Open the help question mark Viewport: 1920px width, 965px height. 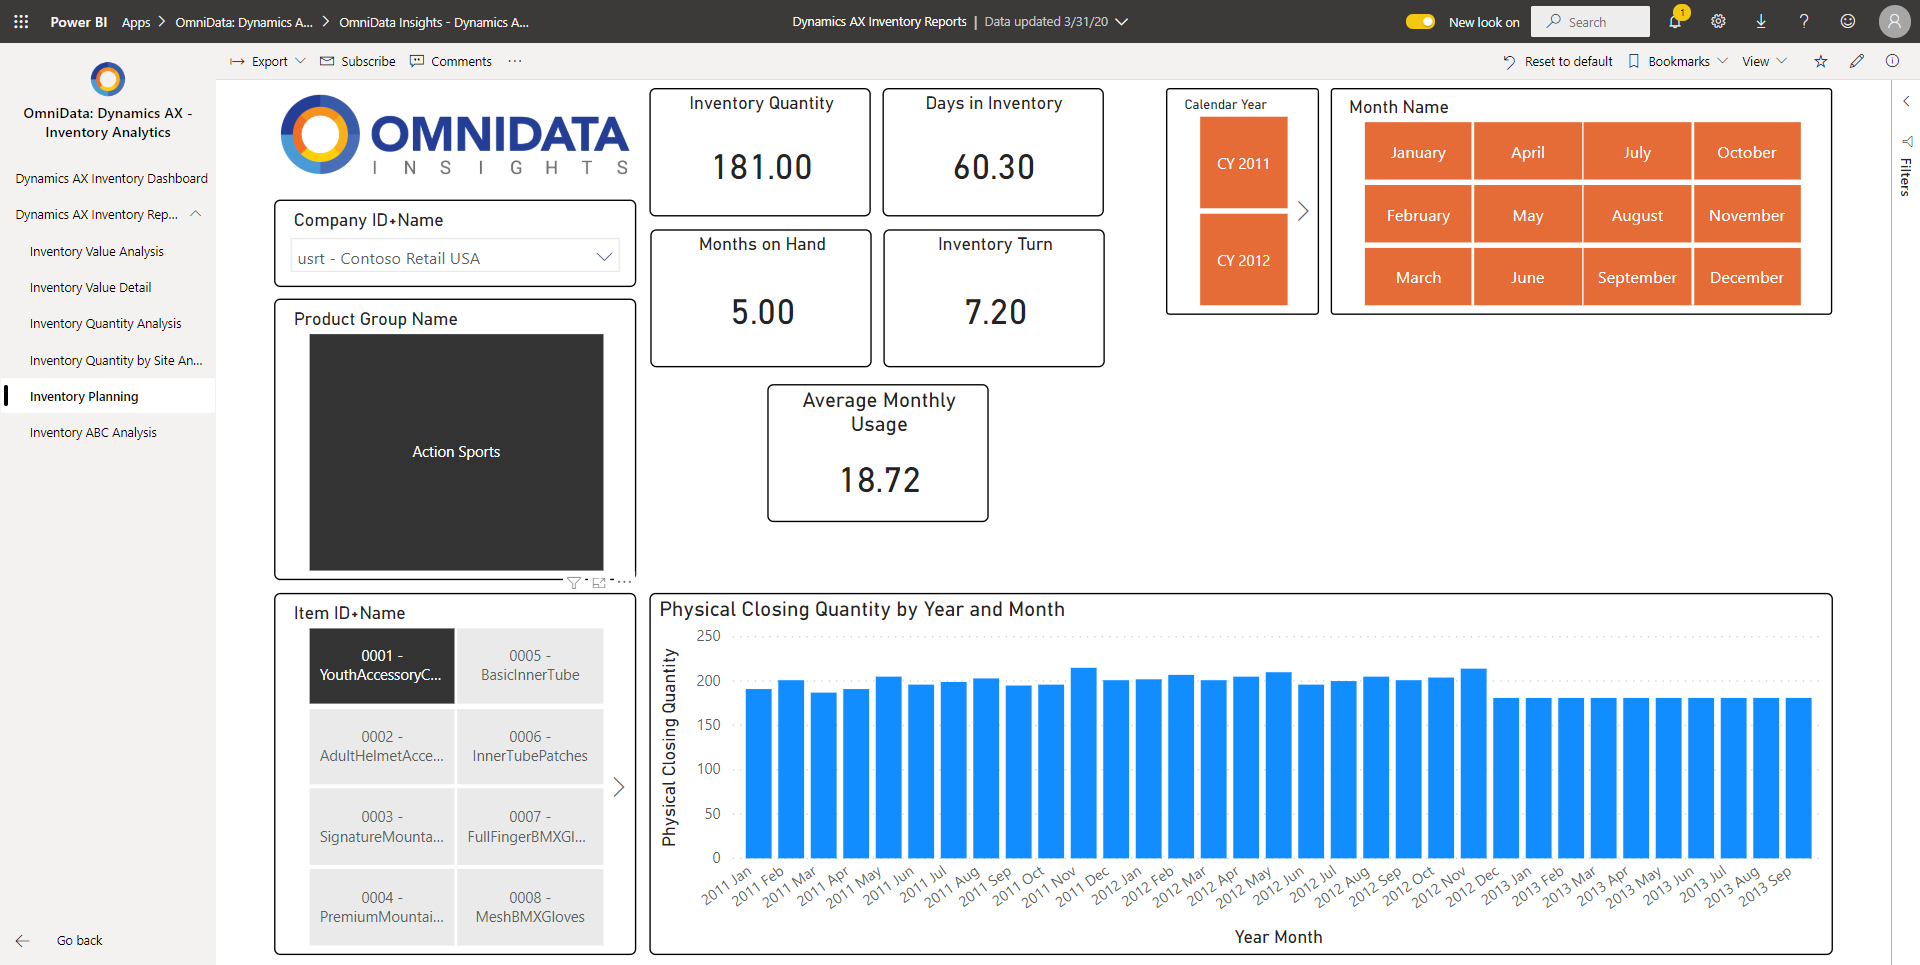coord(1804,21)
